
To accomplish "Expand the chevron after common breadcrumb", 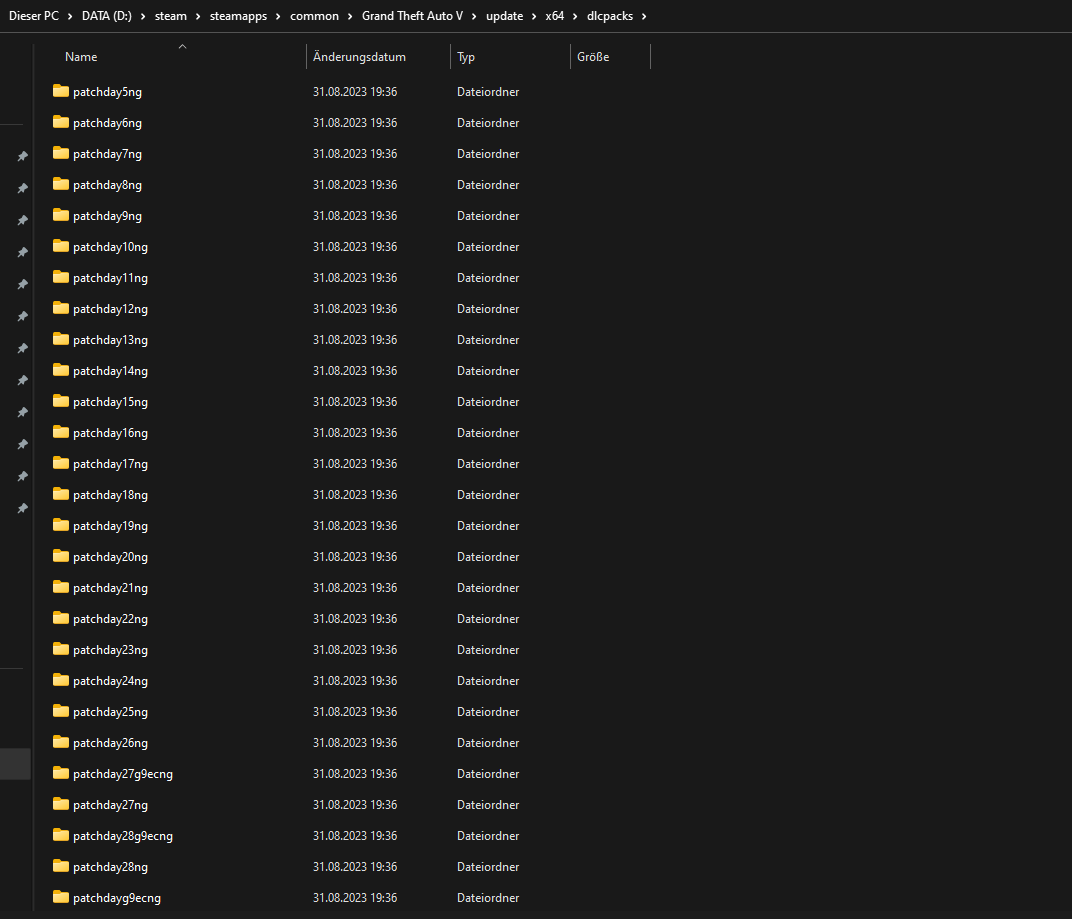I will pos(350,16).
